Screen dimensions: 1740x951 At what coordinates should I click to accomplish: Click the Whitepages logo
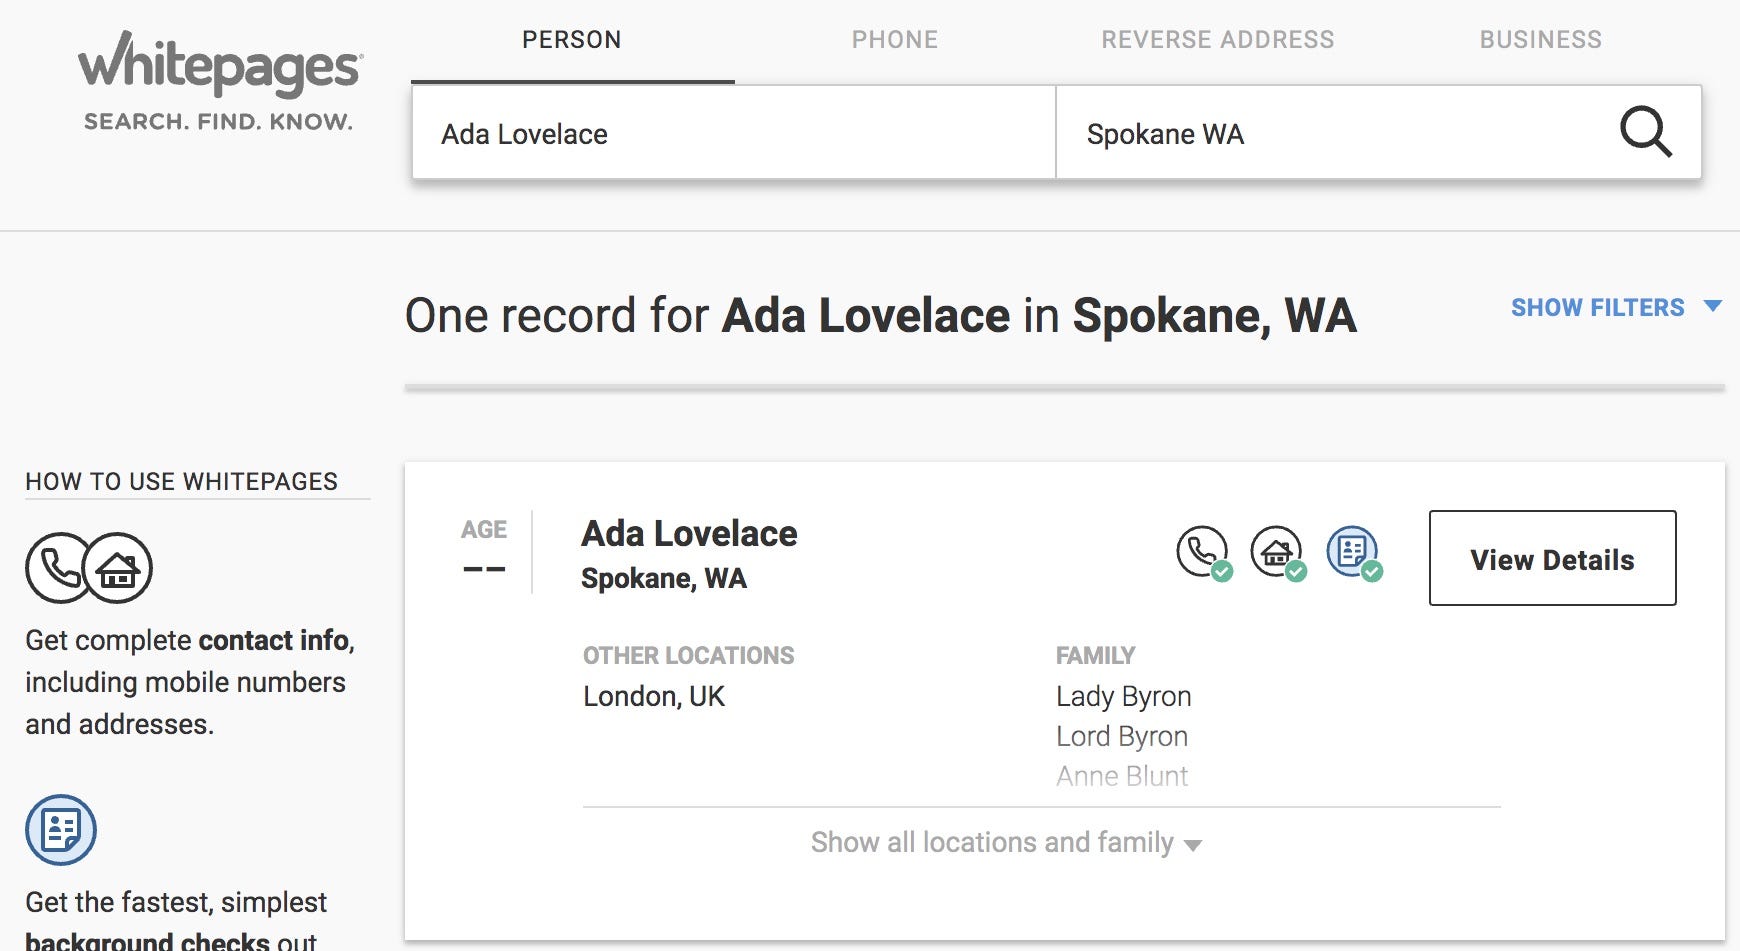coord(220,65)
